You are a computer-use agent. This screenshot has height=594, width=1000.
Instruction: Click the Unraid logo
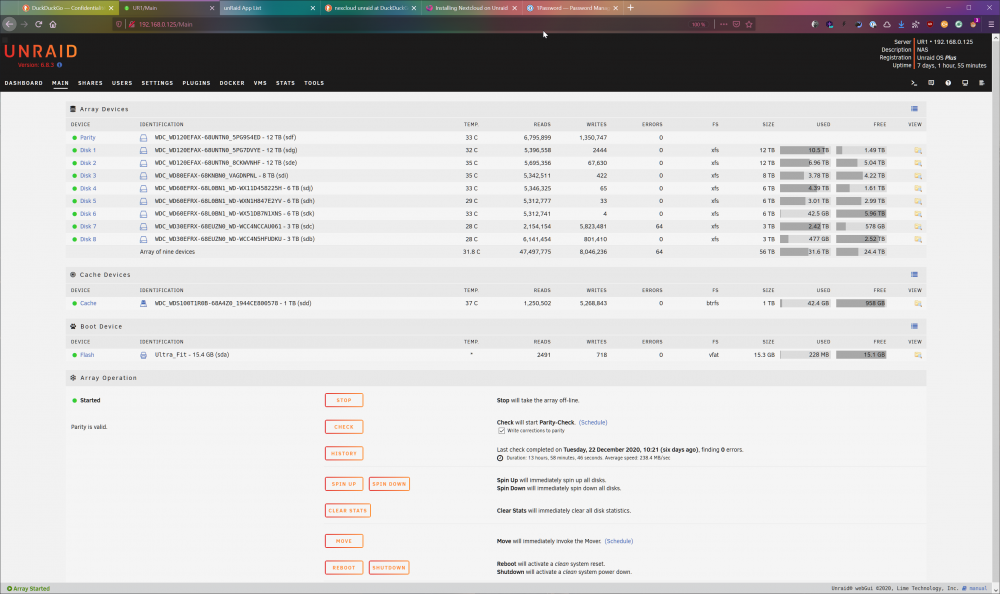(41, 51)
